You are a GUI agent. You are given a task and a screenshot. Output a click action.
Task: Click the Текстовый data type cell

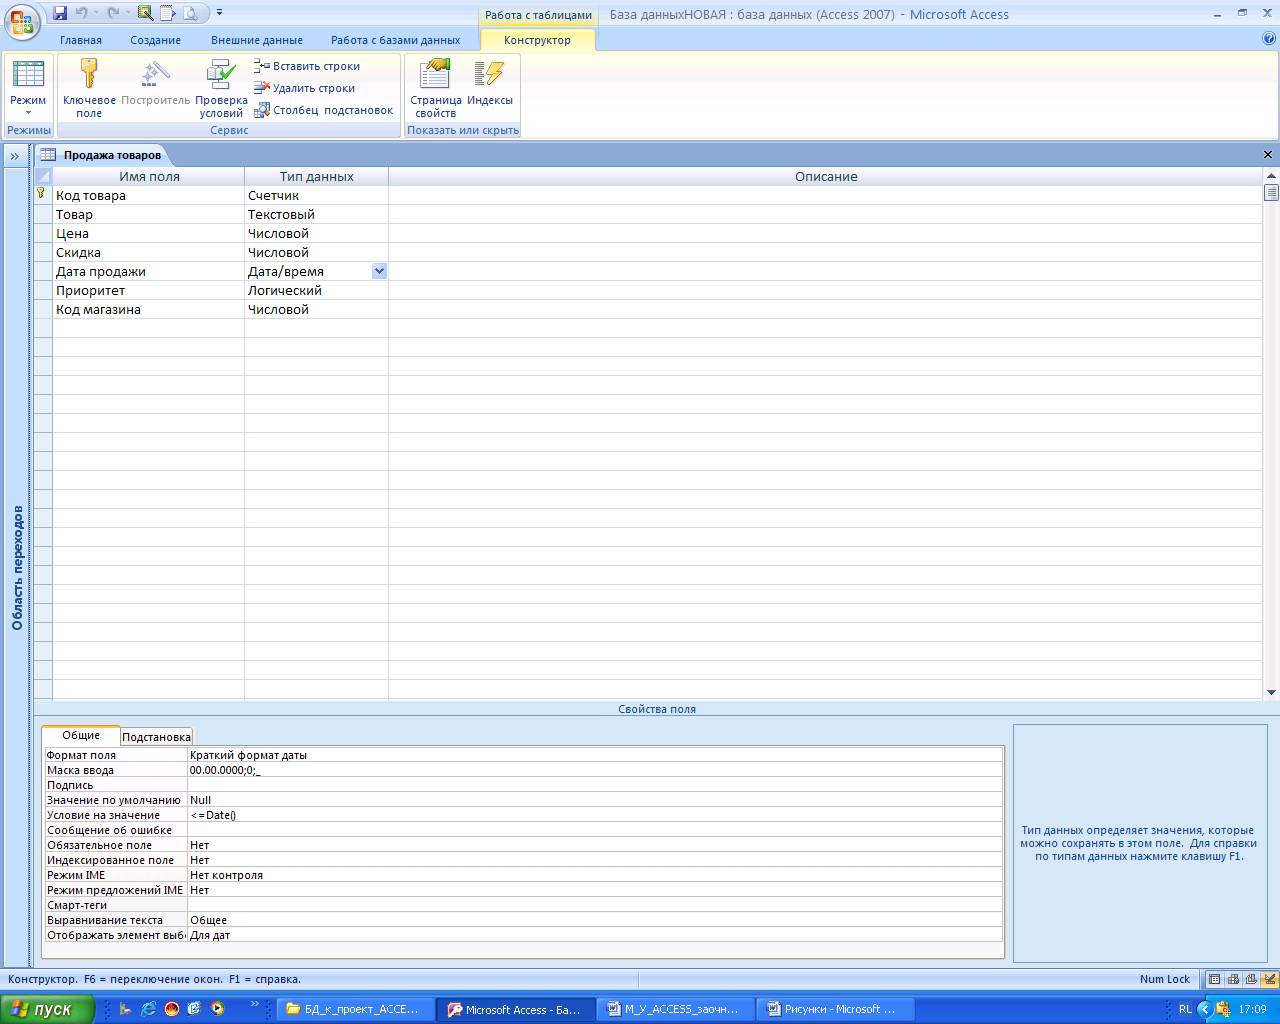pos(316,215)
